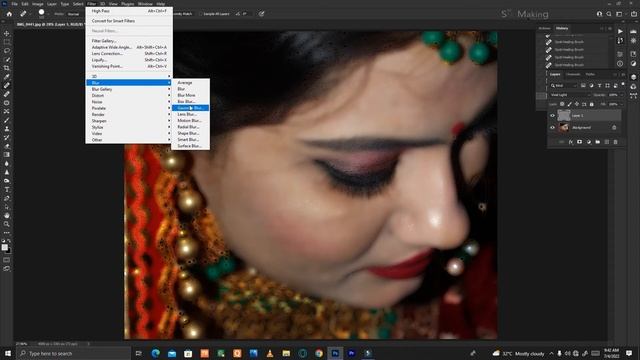Viewport: 640px width, 360px height.
Task: Select the Type tool
Action: pos(7,189)
